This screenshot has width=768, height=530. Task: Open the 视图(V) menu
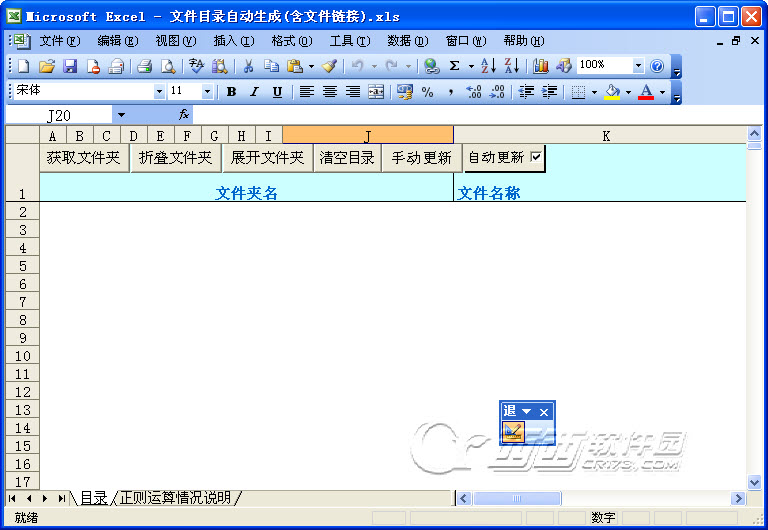pyautogui.click(x=176, y=41)
